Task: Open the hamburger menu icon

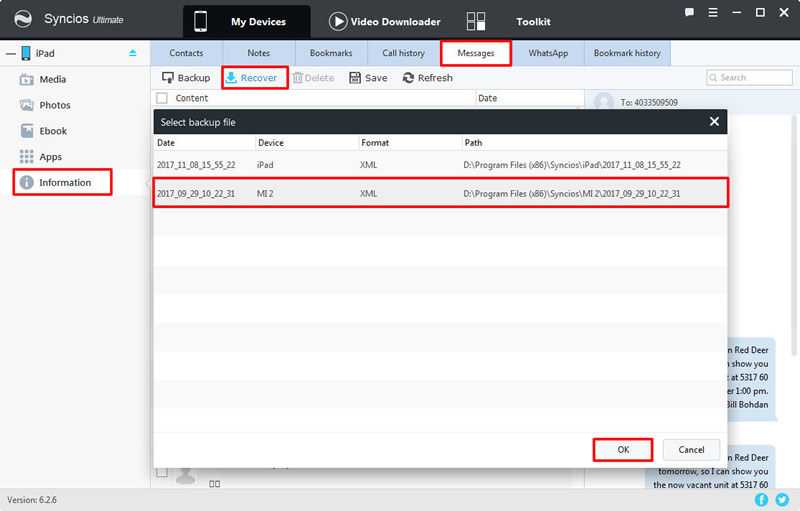Action: (x=713, y=13)
